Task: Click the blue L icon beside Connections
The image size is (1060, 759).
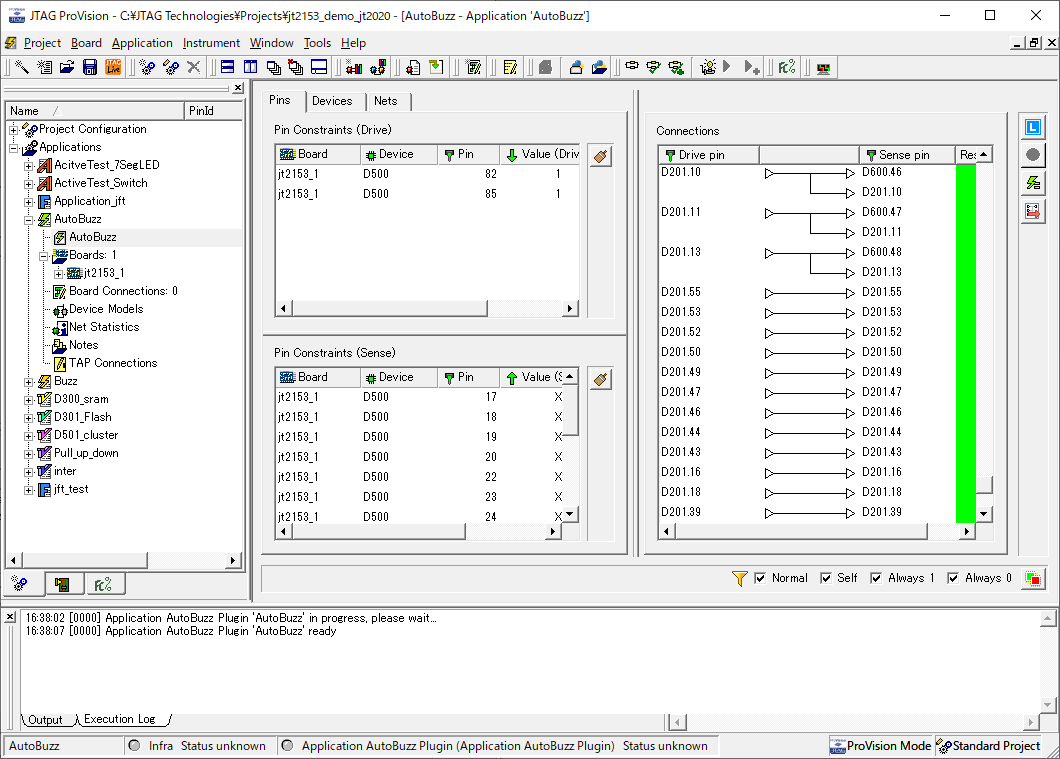Action: pyautogui.click(x=1032, y=127)
